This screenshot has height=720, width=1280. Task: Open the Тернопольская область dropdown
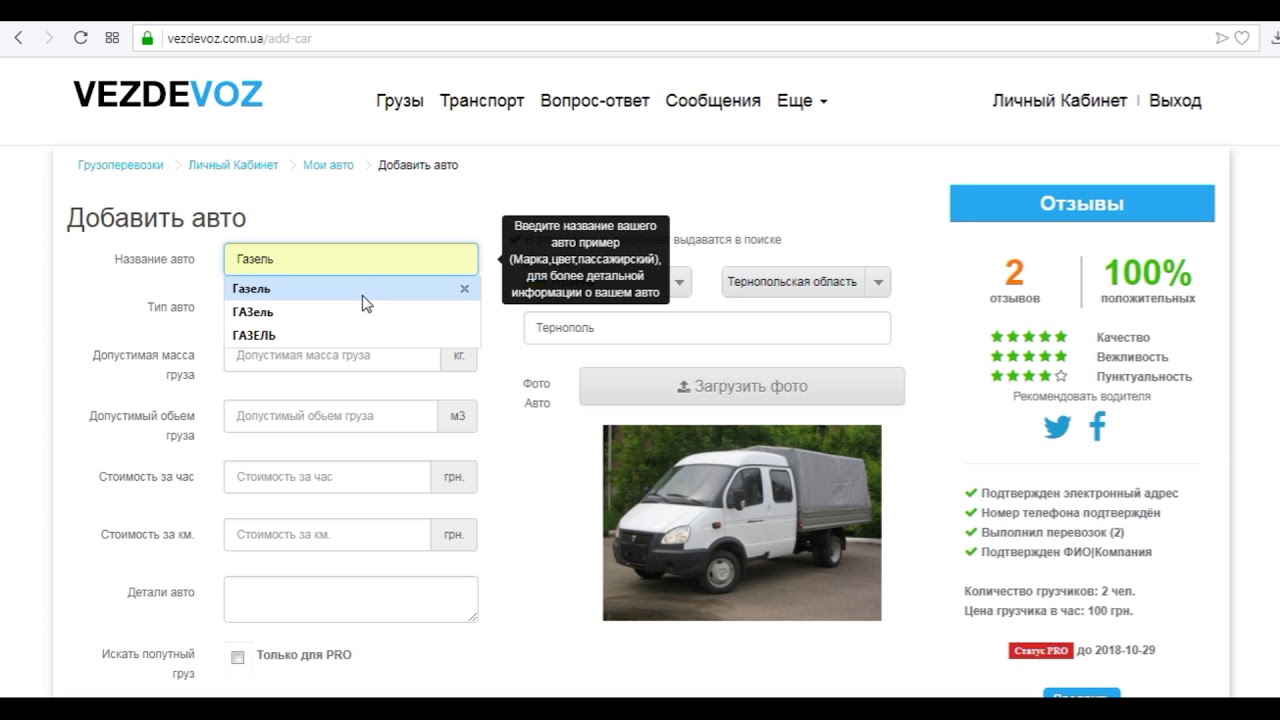click(806, 282)
